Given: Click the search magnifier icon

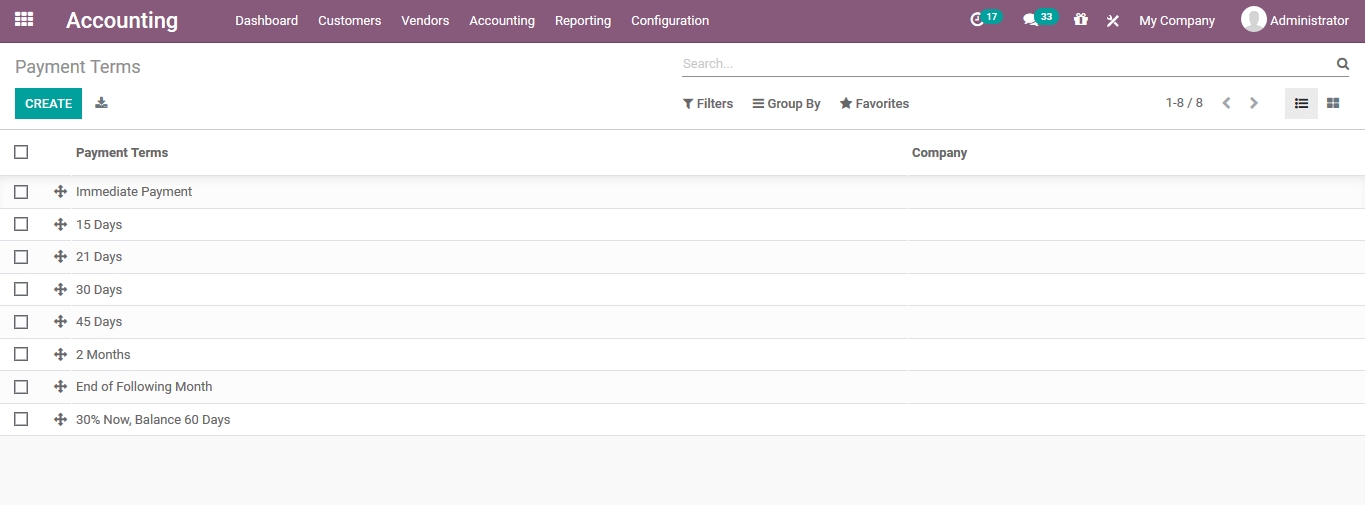Looking at the screenshot, I should [1343, 64].
